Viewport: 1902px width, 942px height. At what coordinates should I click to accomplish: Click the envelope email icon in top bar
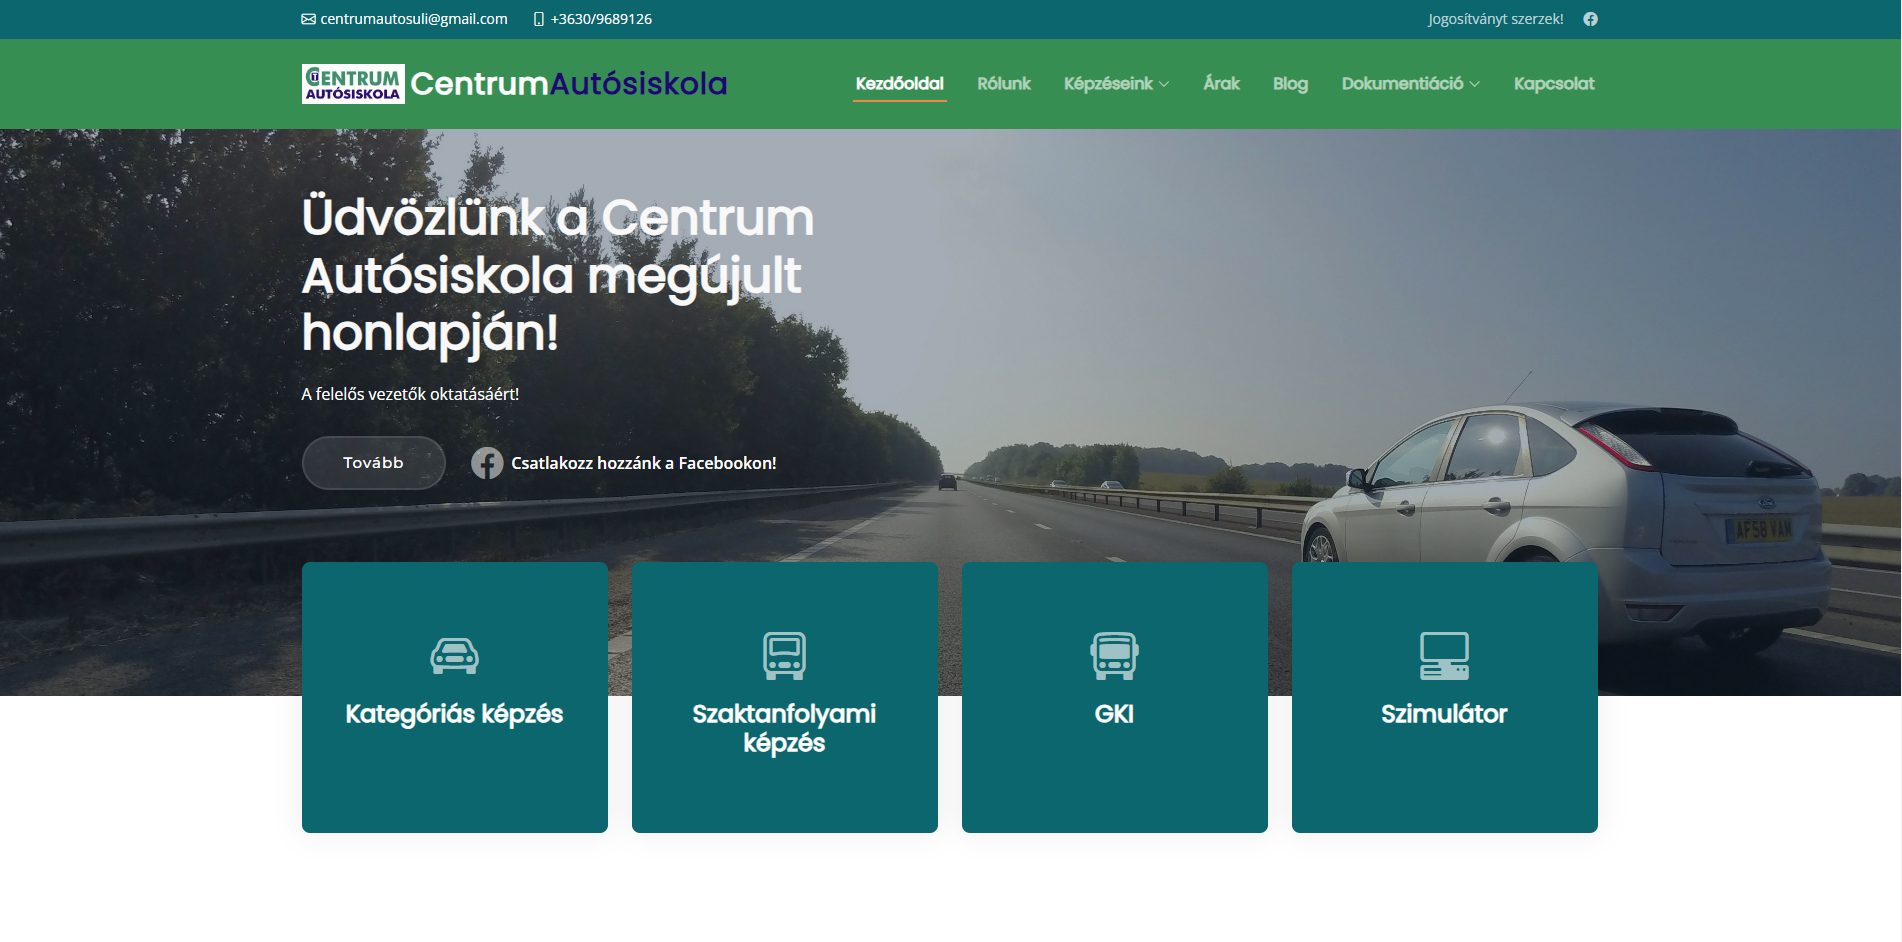click(308, 19)
